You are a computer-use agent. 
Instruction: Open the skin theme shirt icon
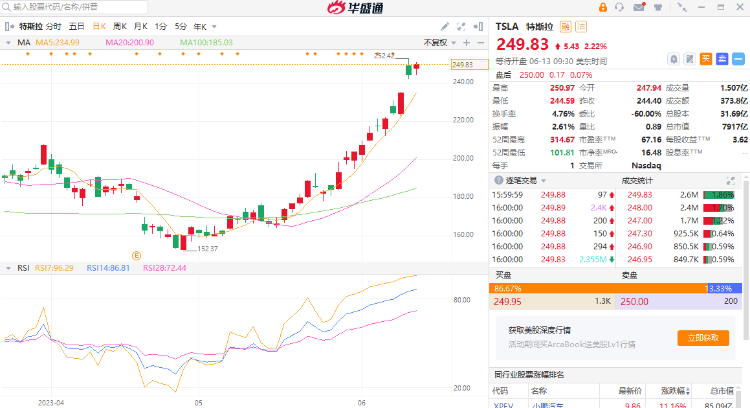(x=658, y=7)
